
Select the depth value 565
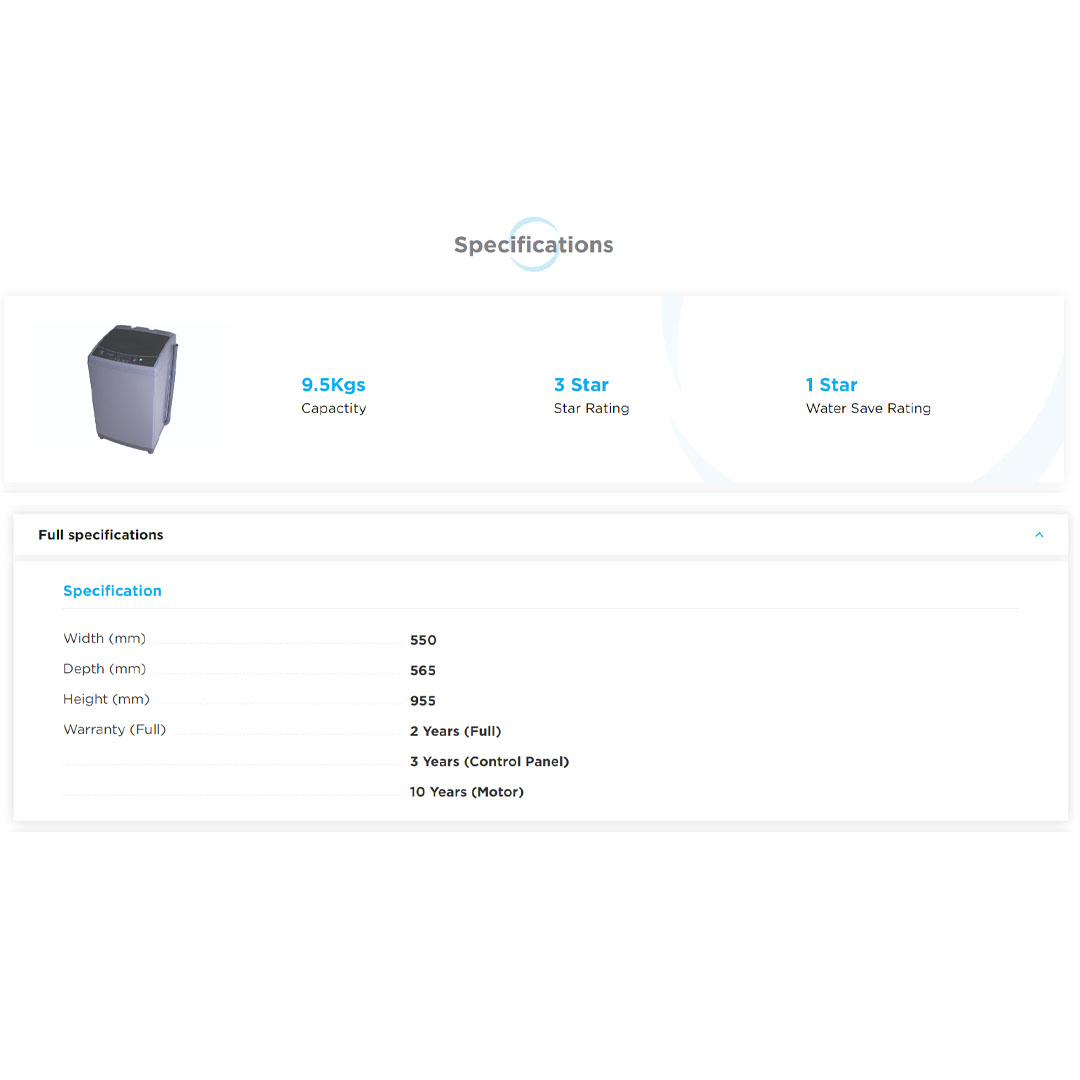[423, 671]
